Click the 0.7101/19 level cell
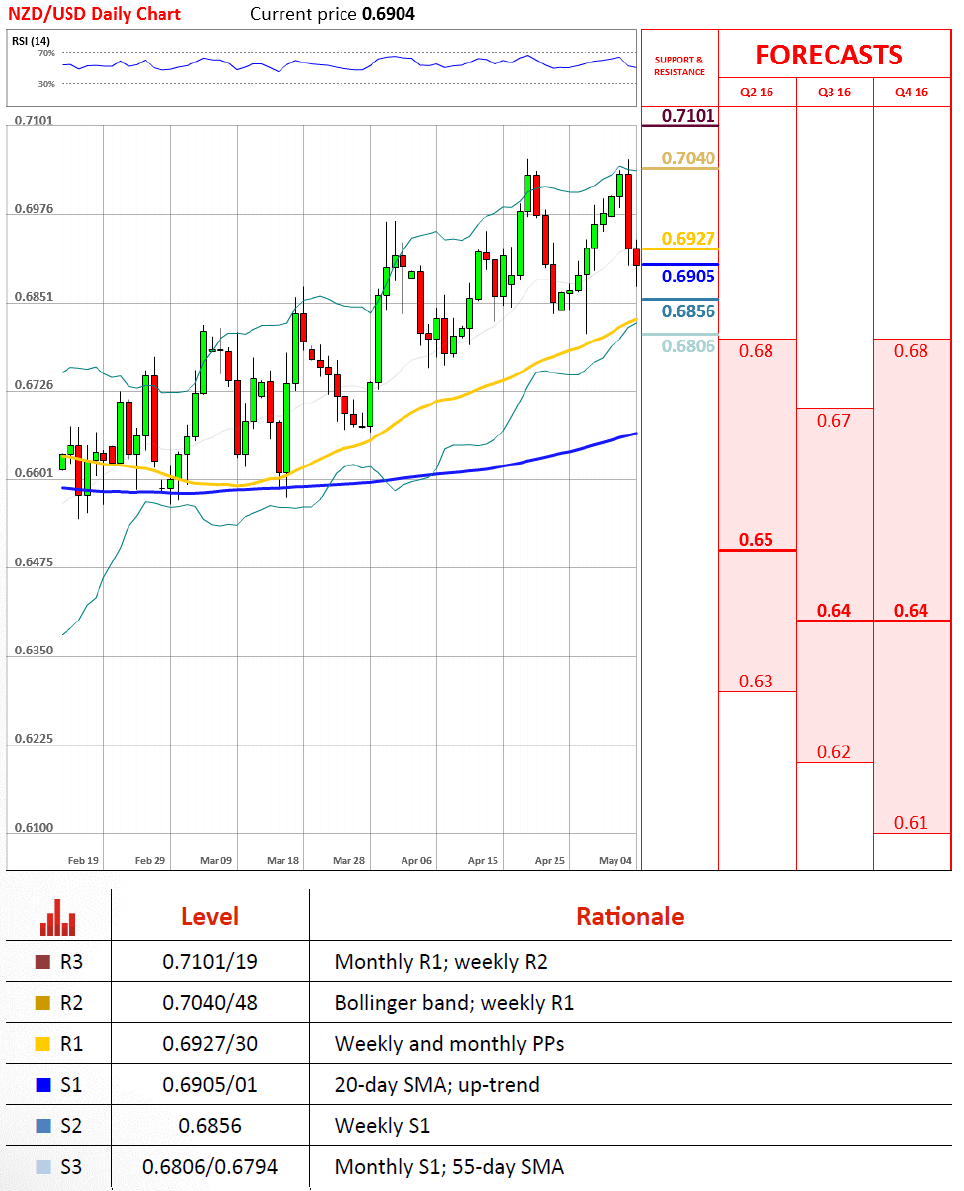 tap(210, 962)
